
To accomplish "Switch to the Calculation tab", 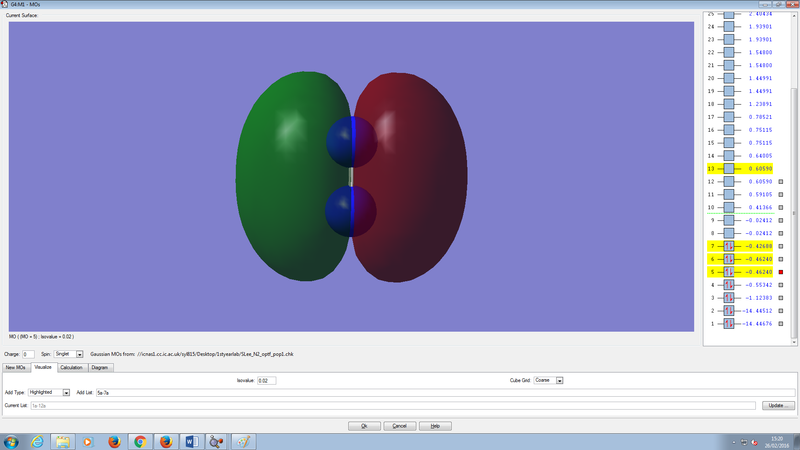I will [x=71, y=367].
